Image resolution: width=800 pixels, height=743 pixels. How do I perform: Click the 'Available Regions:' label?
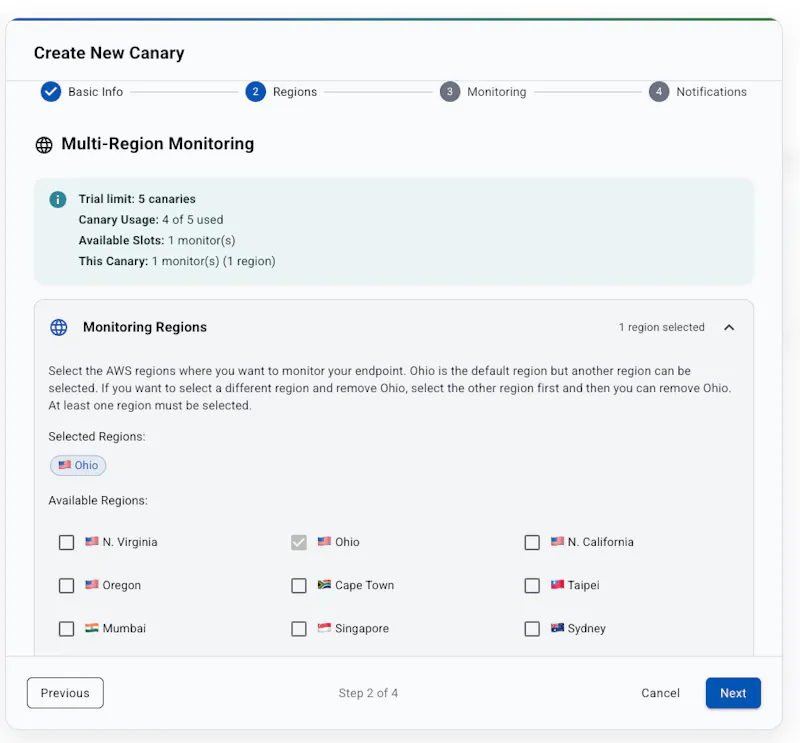[98, 501]
